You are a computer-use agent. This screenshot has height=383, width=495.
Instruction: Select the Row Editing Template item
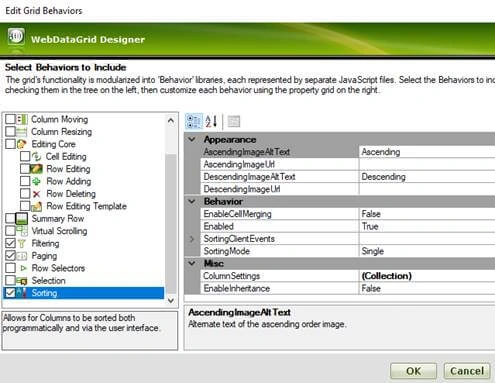[x=86, y=206]
